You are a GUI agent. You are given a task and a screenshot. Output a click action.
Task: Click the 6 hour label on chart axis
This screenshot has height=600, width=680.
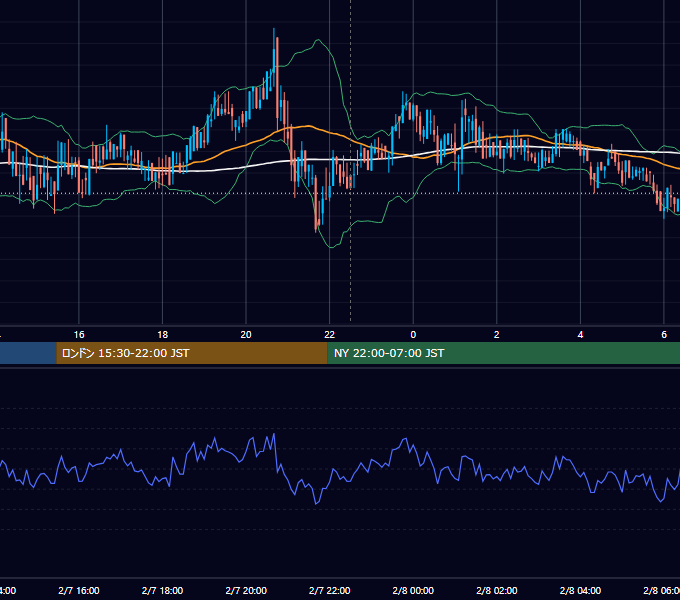[x=664, y=335]
